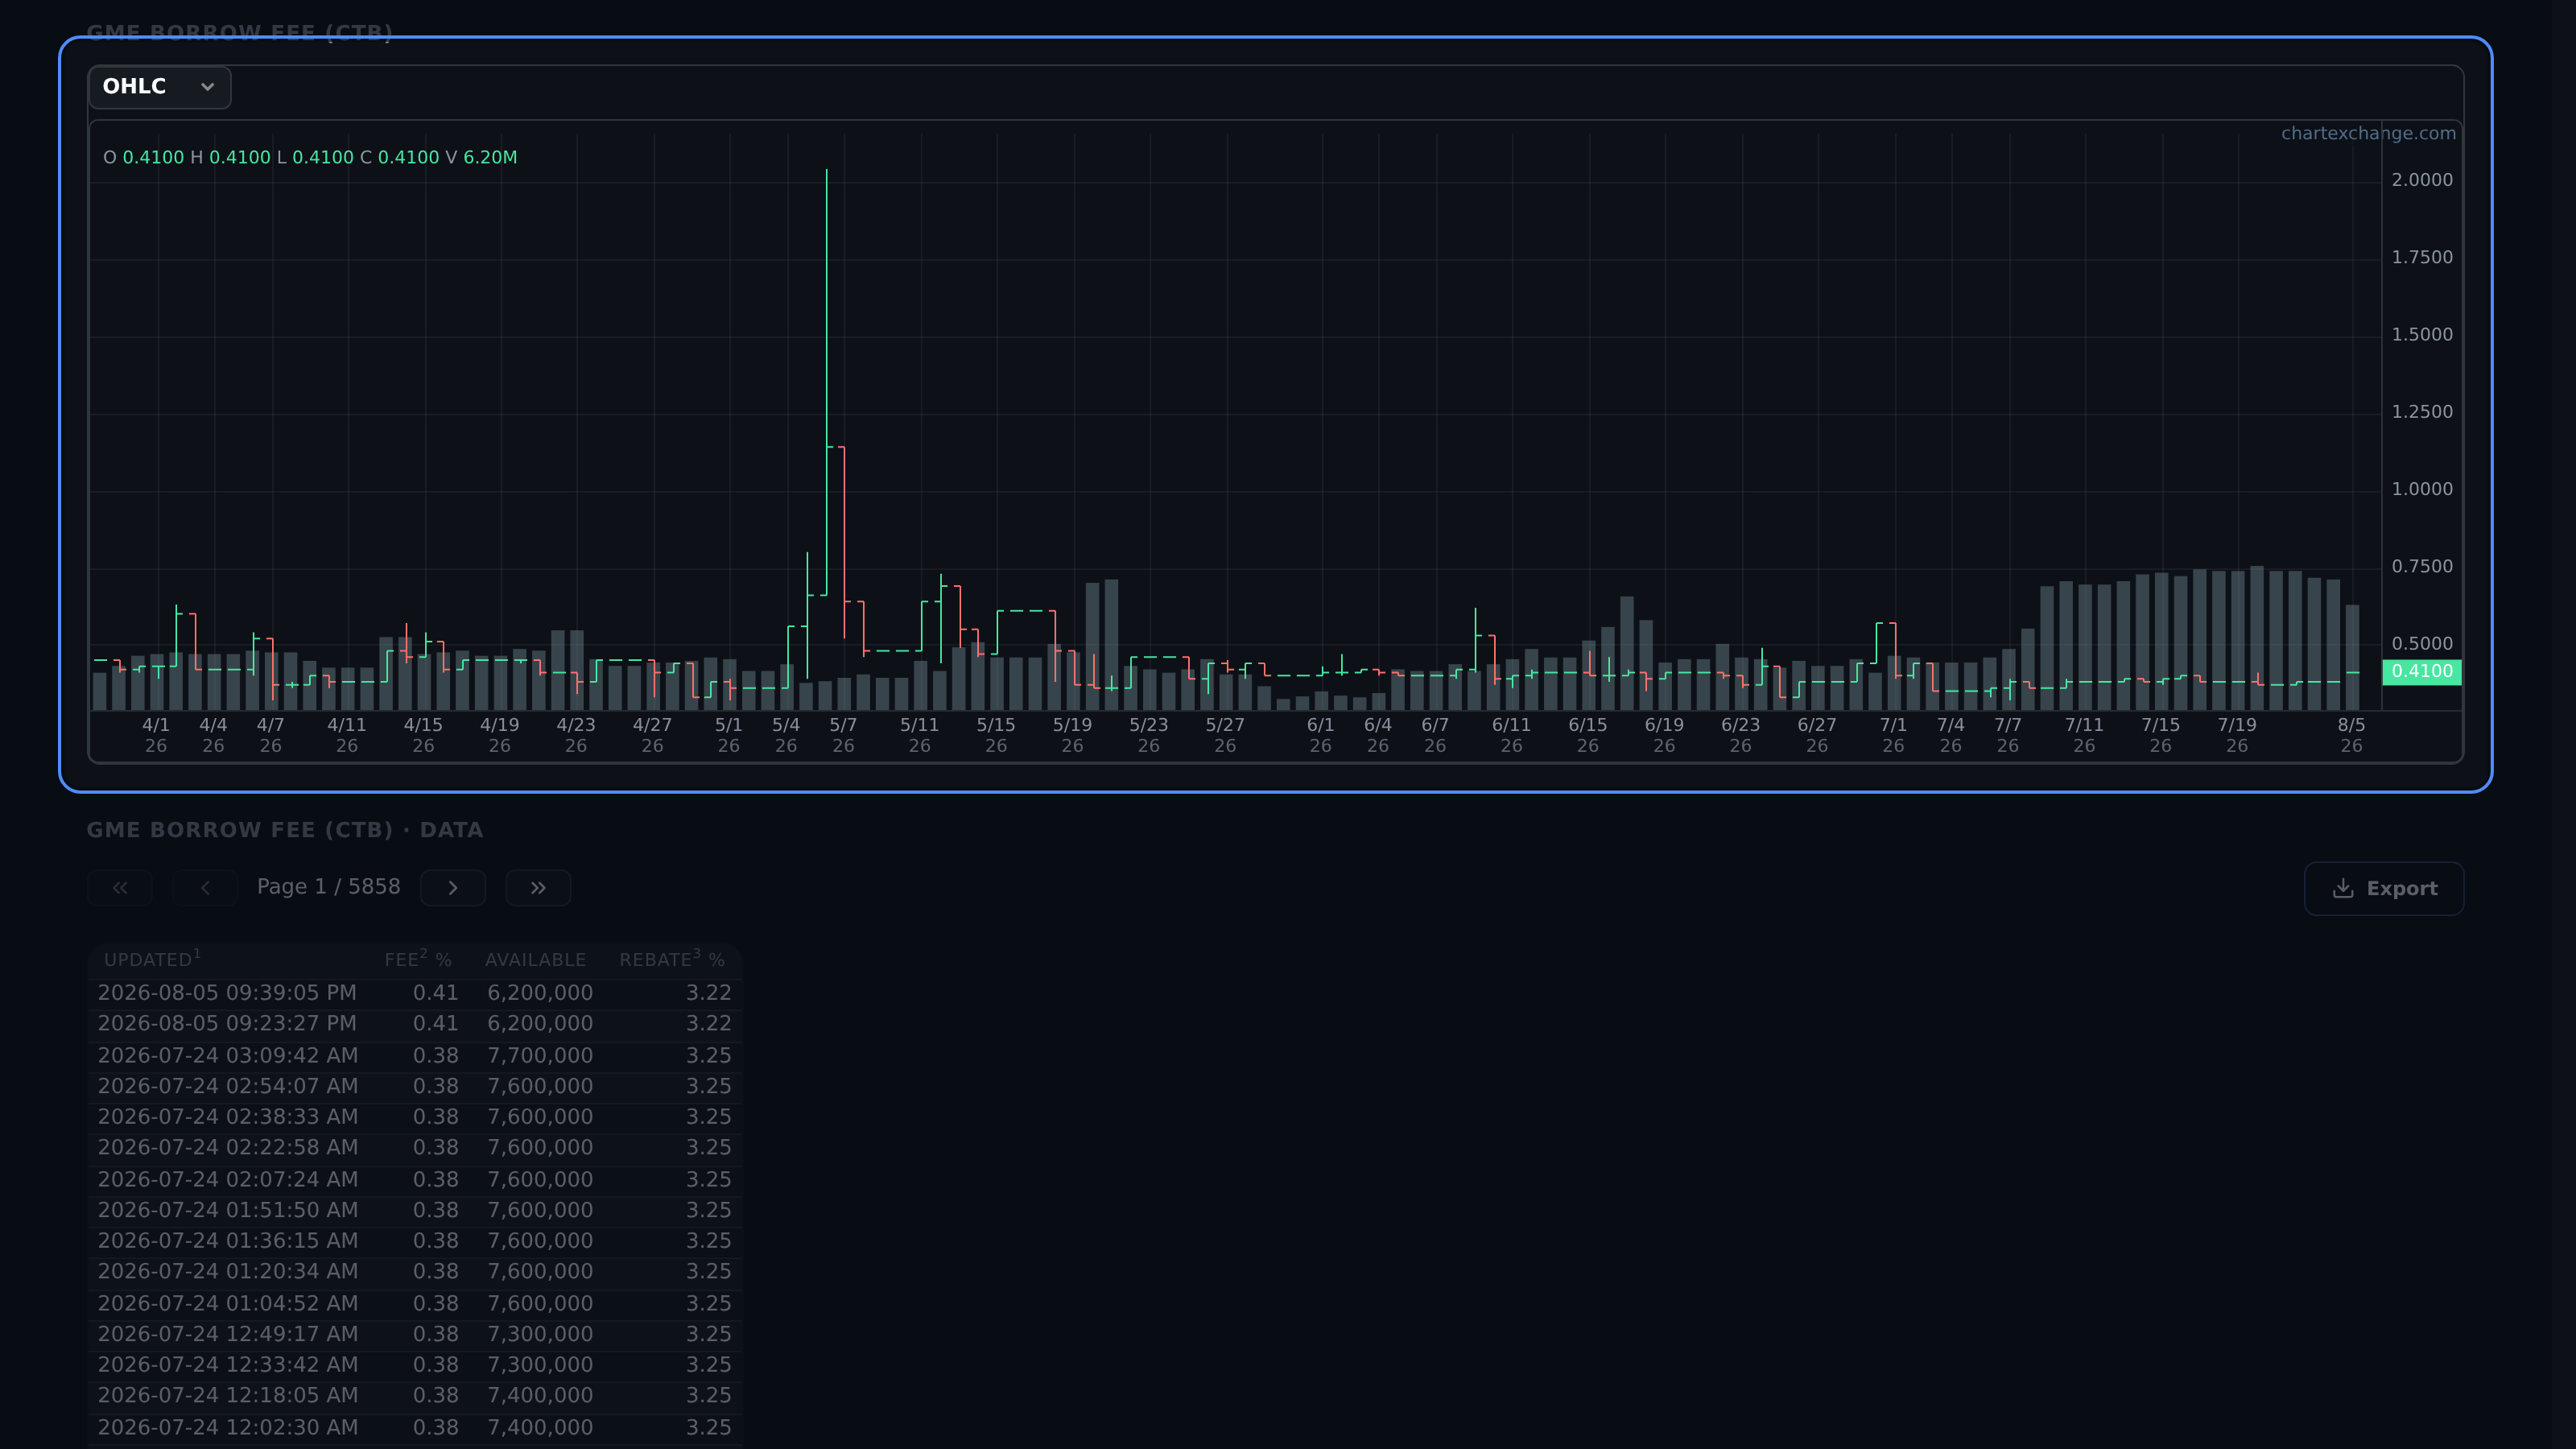Select row 2026-07-24 03:09:42 AM

tap(415, 1056)
